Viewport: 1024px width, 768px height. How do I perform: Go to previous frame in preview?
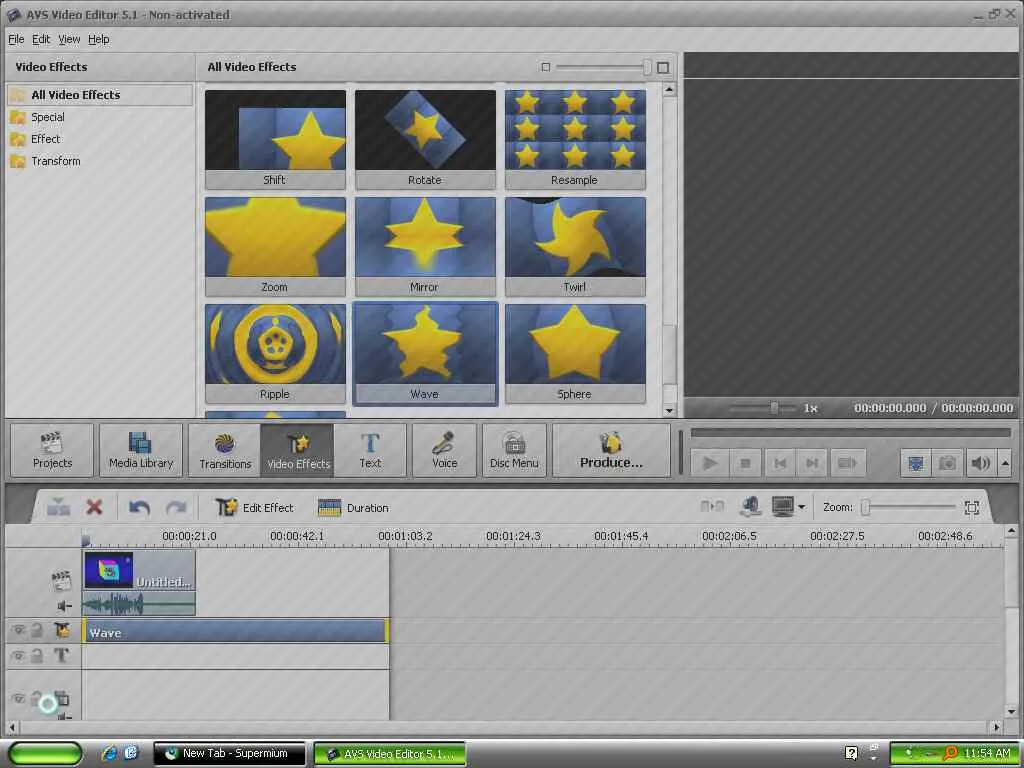click(x=780, y=463)
